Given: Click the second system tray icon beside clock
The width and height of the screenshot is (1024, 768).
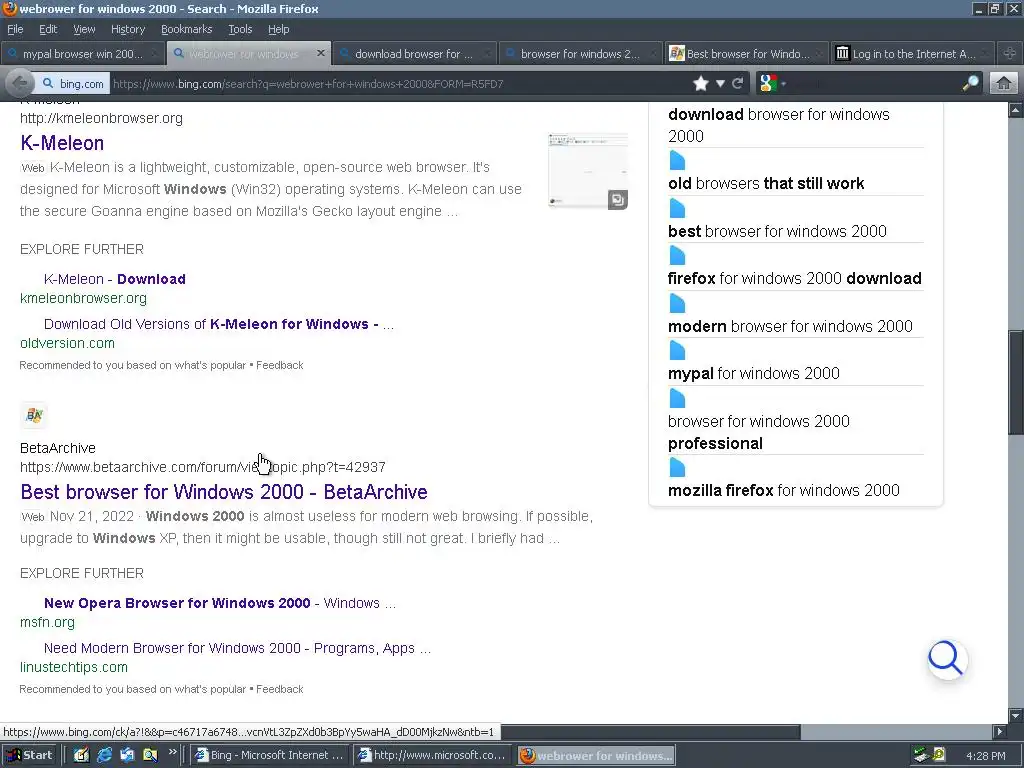Looking at the screenshot, I should click(939, 755).
